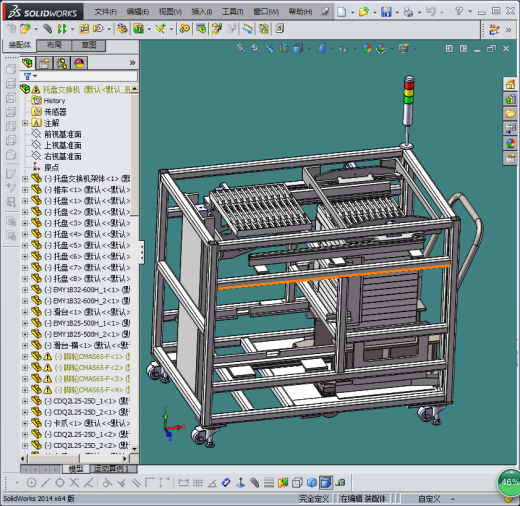Switch to the PropertyManager tab icon
The width and height of the screenshot is (520, 506).
click(x=44, y=63)
